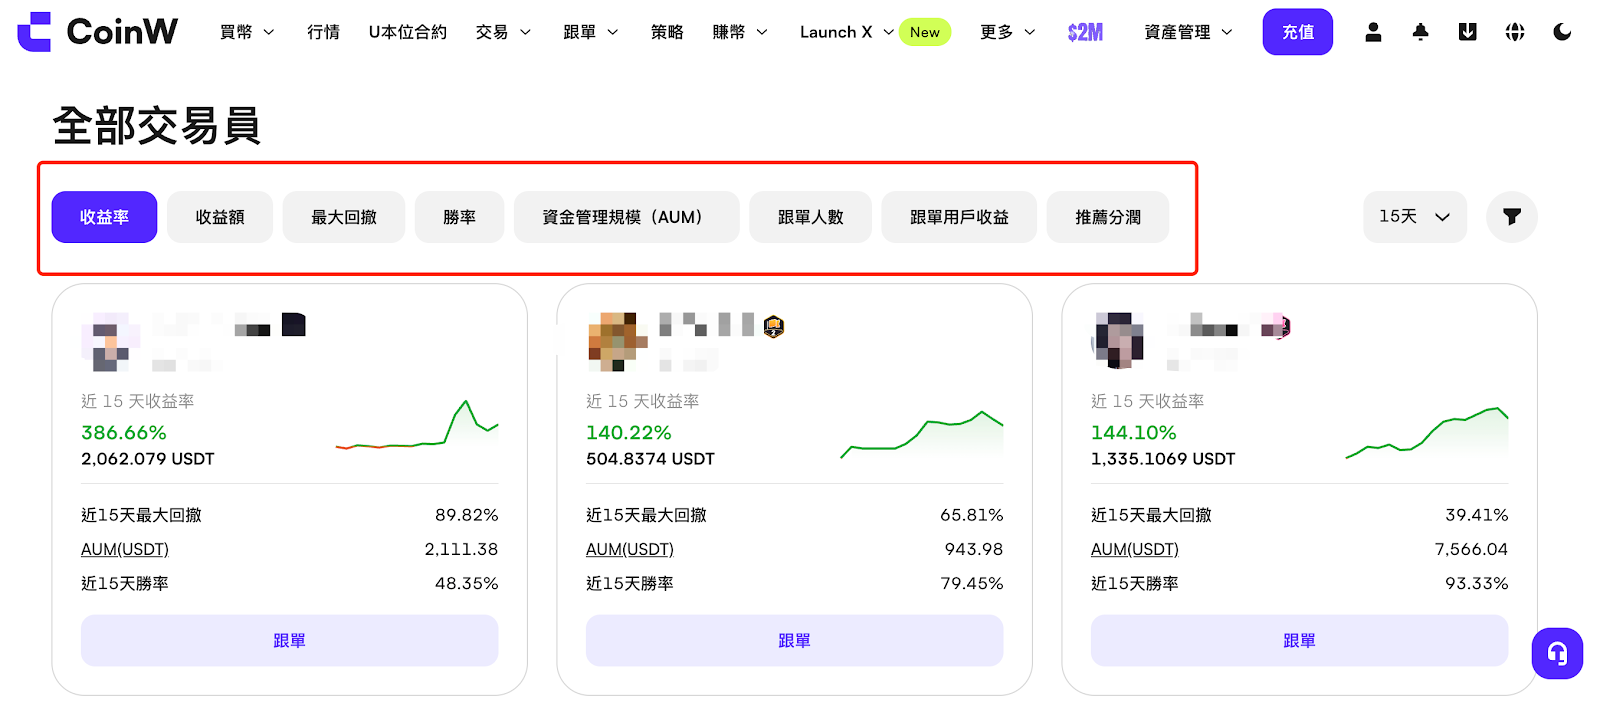Sort by 資金管理規模 (AUM)
1600x716 pixels.
point(626,217)
